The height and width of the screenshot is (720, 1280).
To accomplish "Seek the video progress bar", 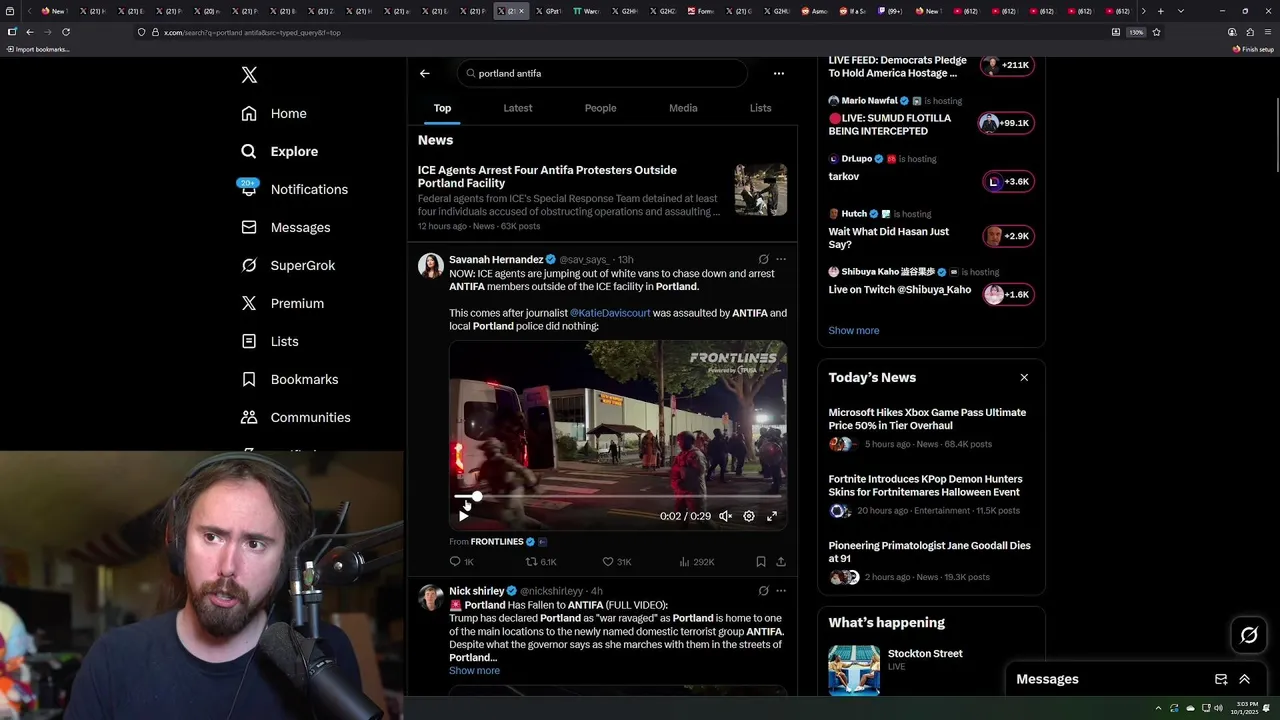I will (x=618, y=496).
